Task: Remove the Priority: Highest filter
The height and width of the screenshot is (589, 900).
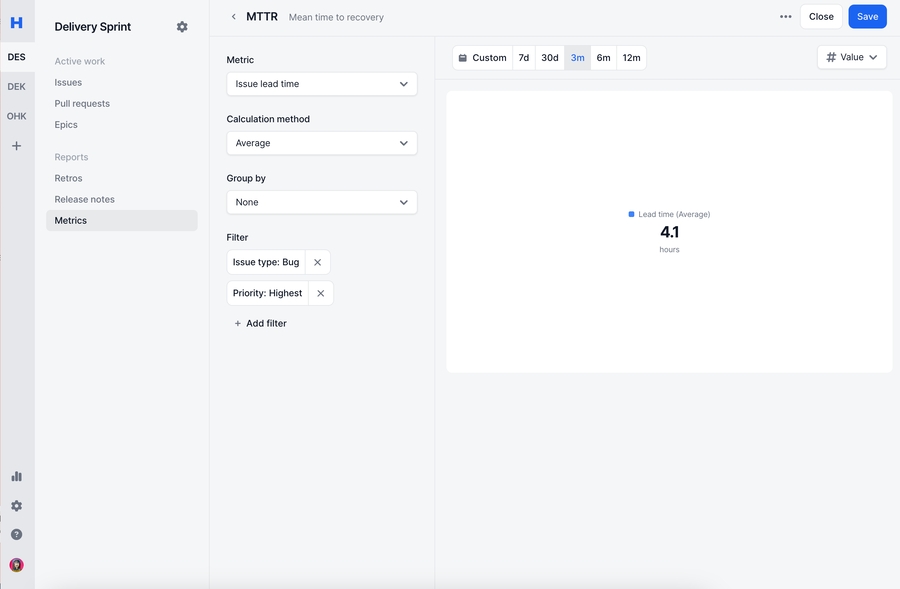Action: coord(320,293)
